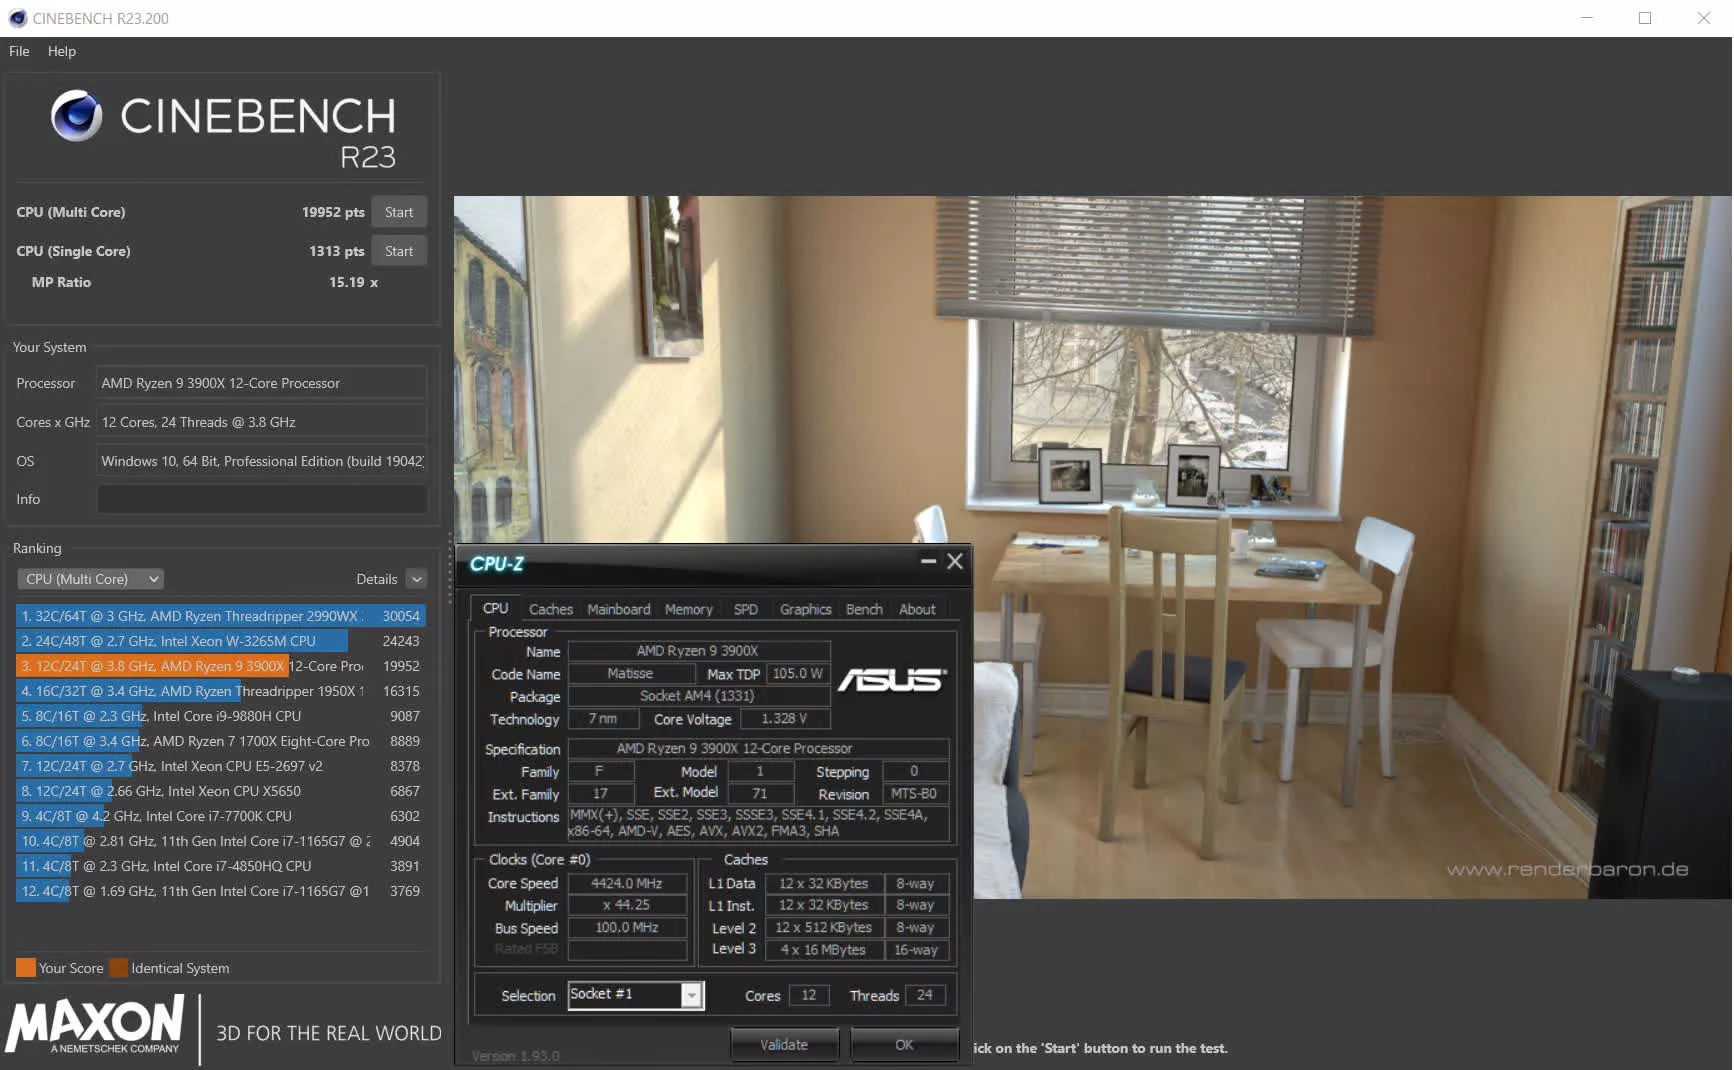Select ranking row Intel Core i7-7700K CPU

point(220,816)
